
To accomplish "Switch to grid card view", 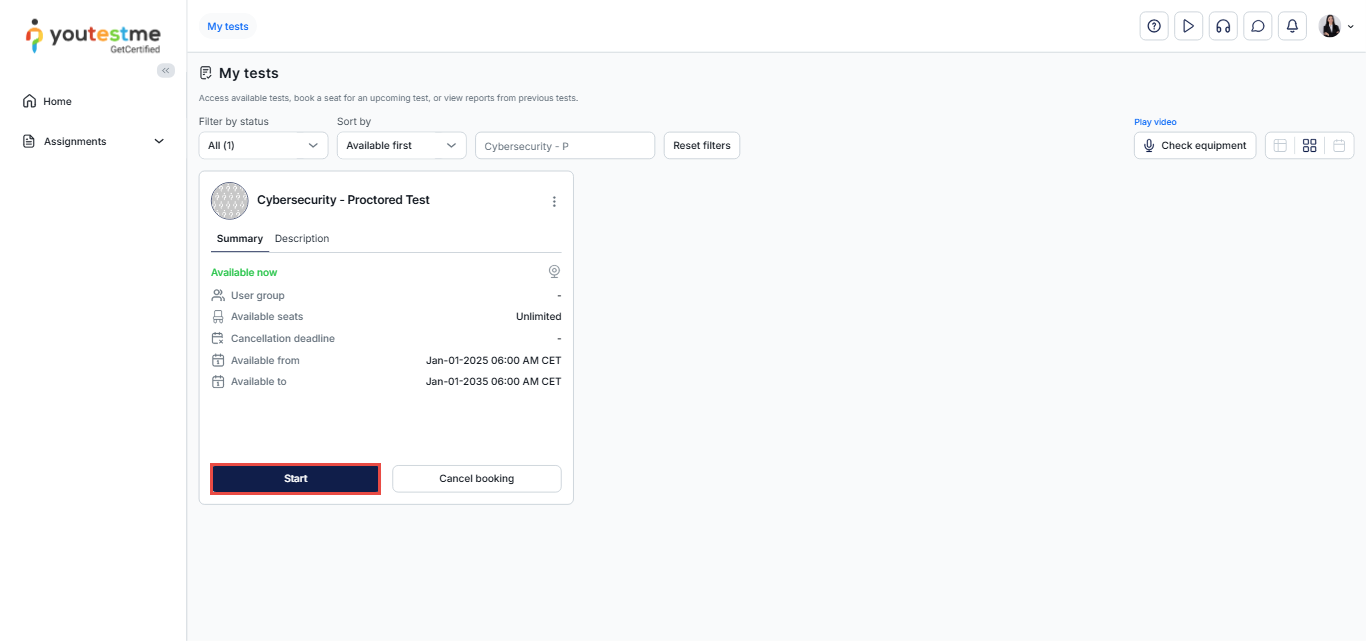I will 1309,146.
